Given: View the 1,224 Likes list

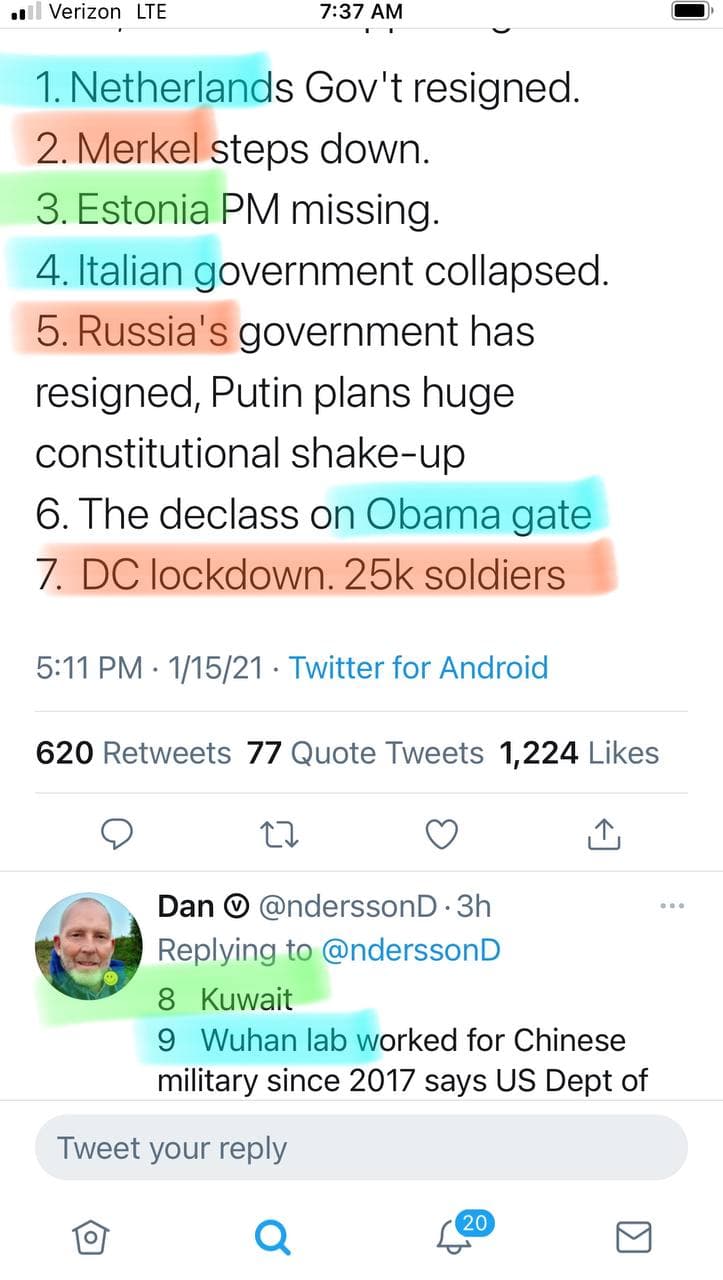Looking at the screenshot, I should tap(579, 753).
